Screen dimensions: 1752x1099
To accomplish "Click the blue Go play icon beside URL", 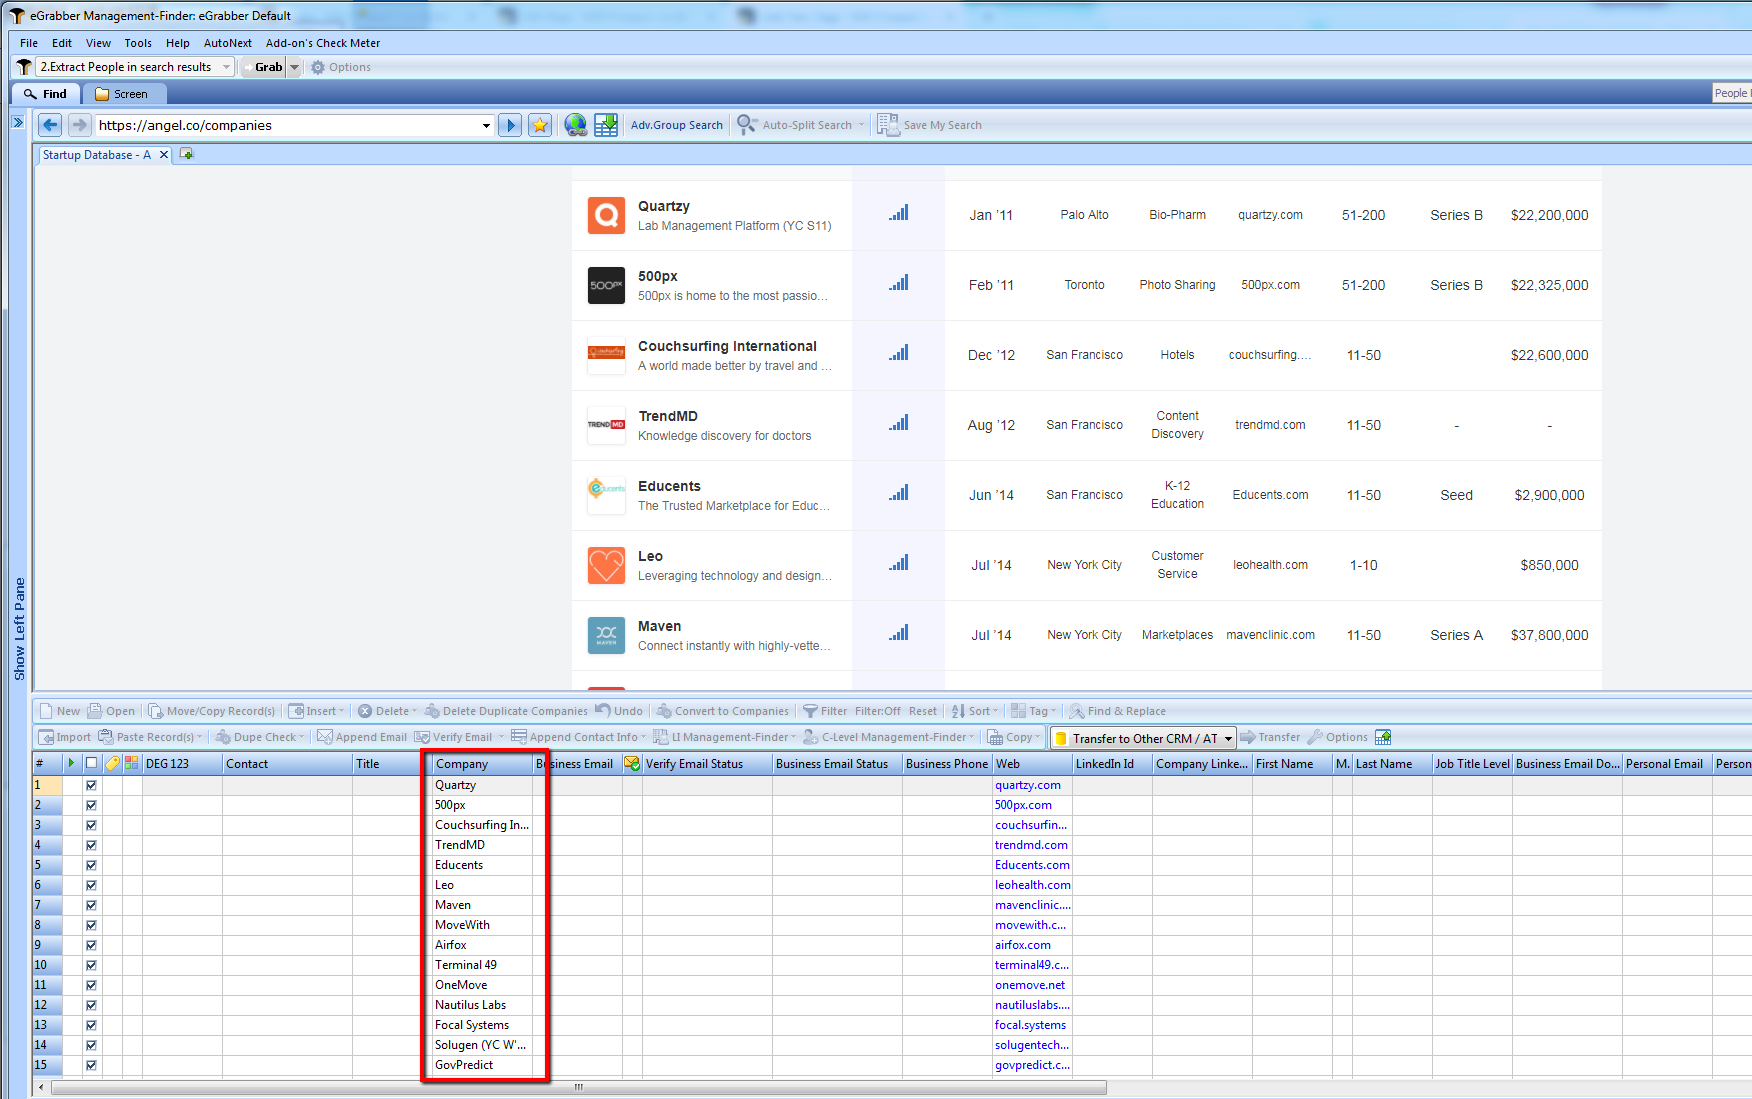I will click(510, 125).
